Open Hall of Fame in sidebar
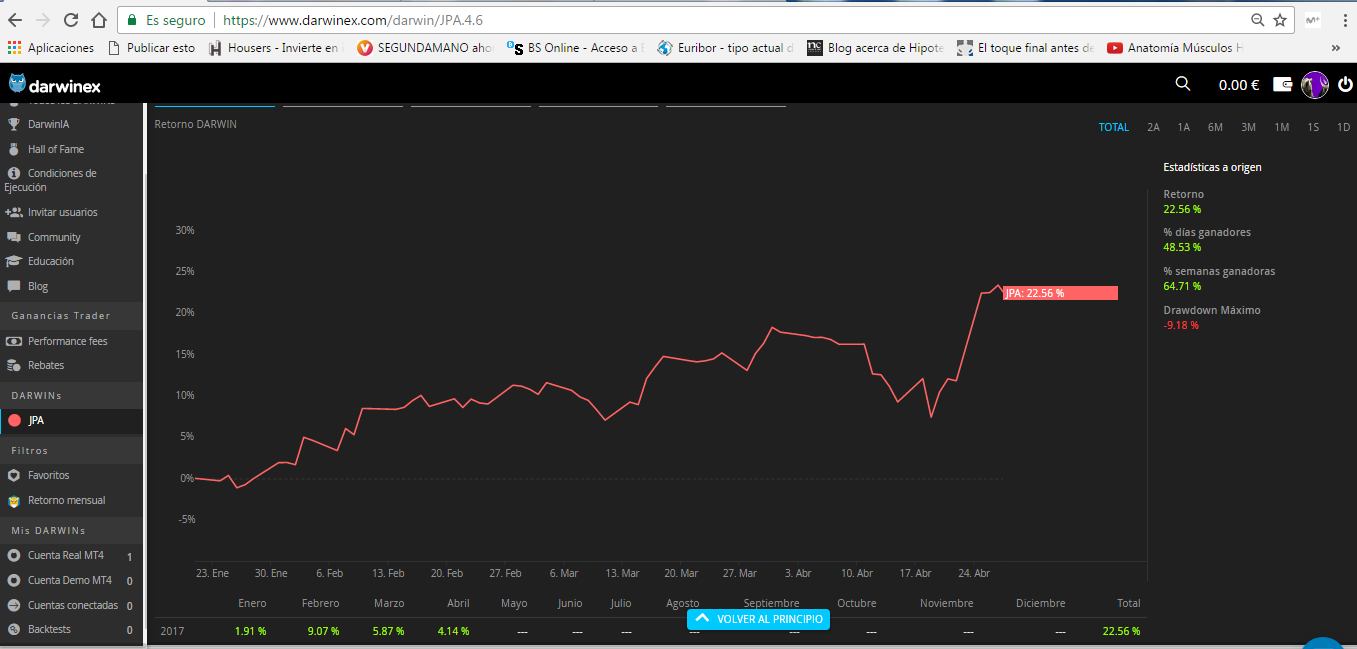Image resolution: width=1357 pixels, height=649 pixels. (x=55, y=149)
